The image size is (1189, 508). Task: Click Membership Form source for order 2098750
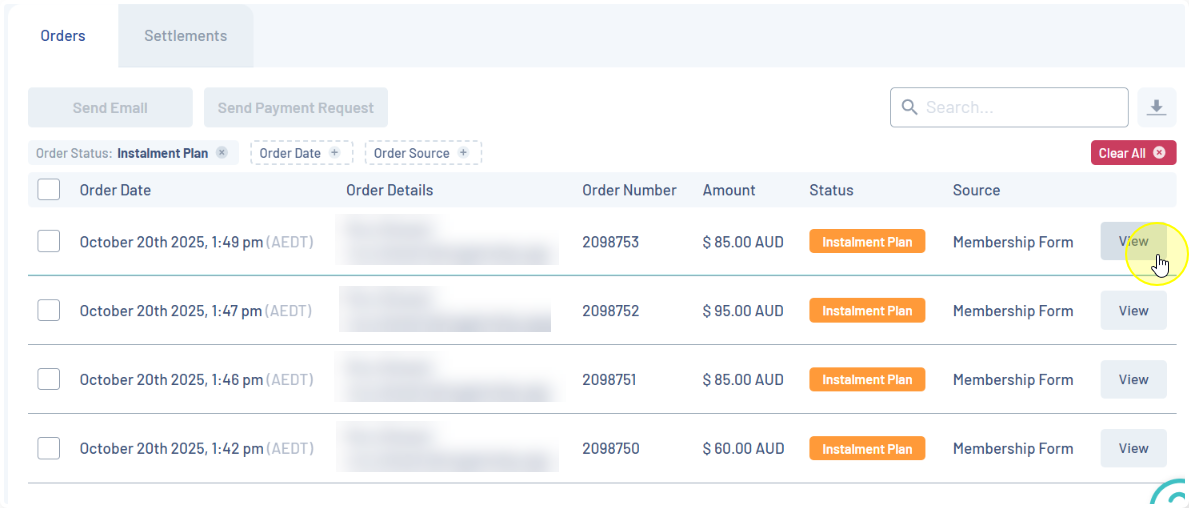point(1013,449)
